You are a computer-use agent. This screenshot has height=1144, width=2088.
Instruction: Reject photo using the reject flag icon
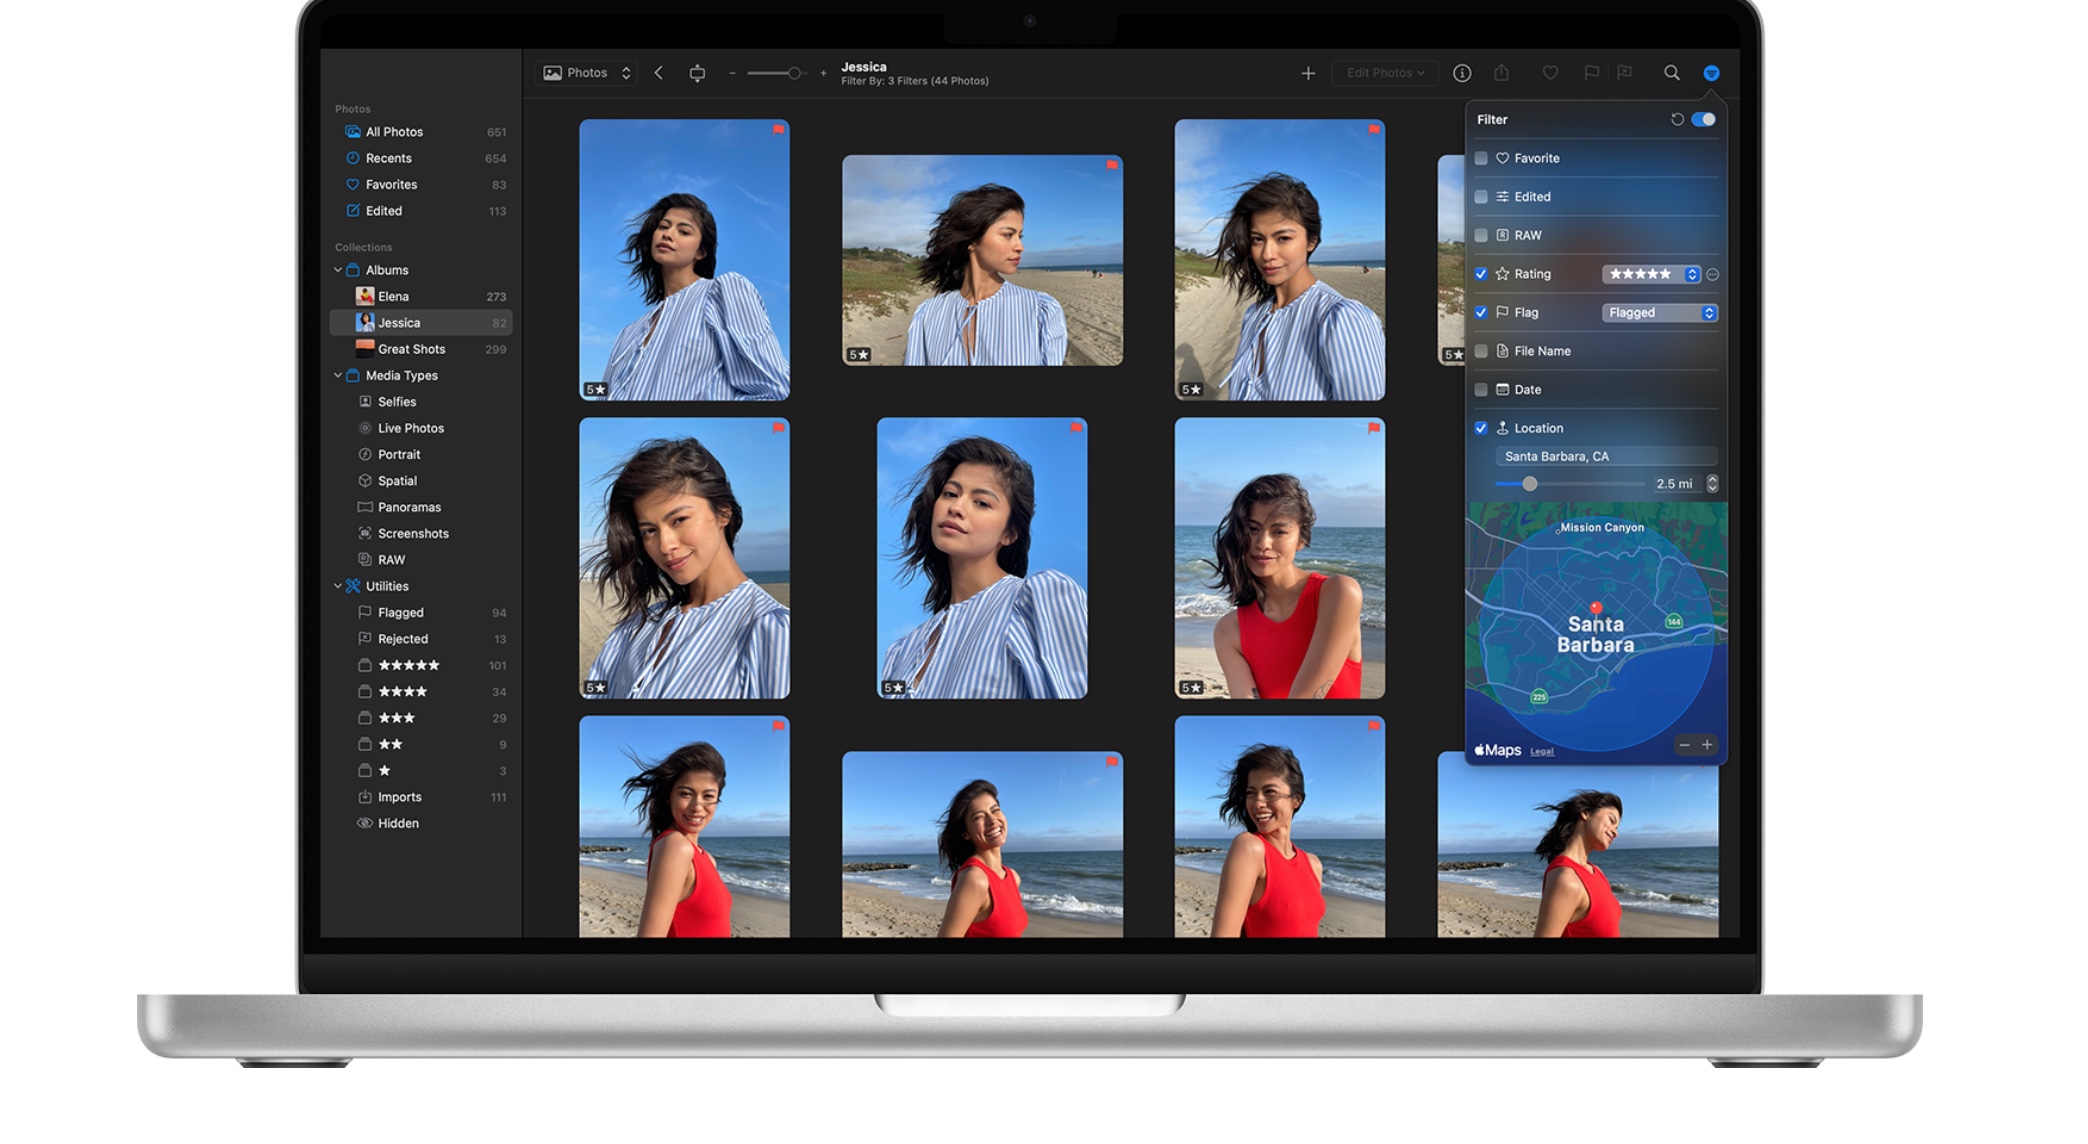pos(1625,73)
